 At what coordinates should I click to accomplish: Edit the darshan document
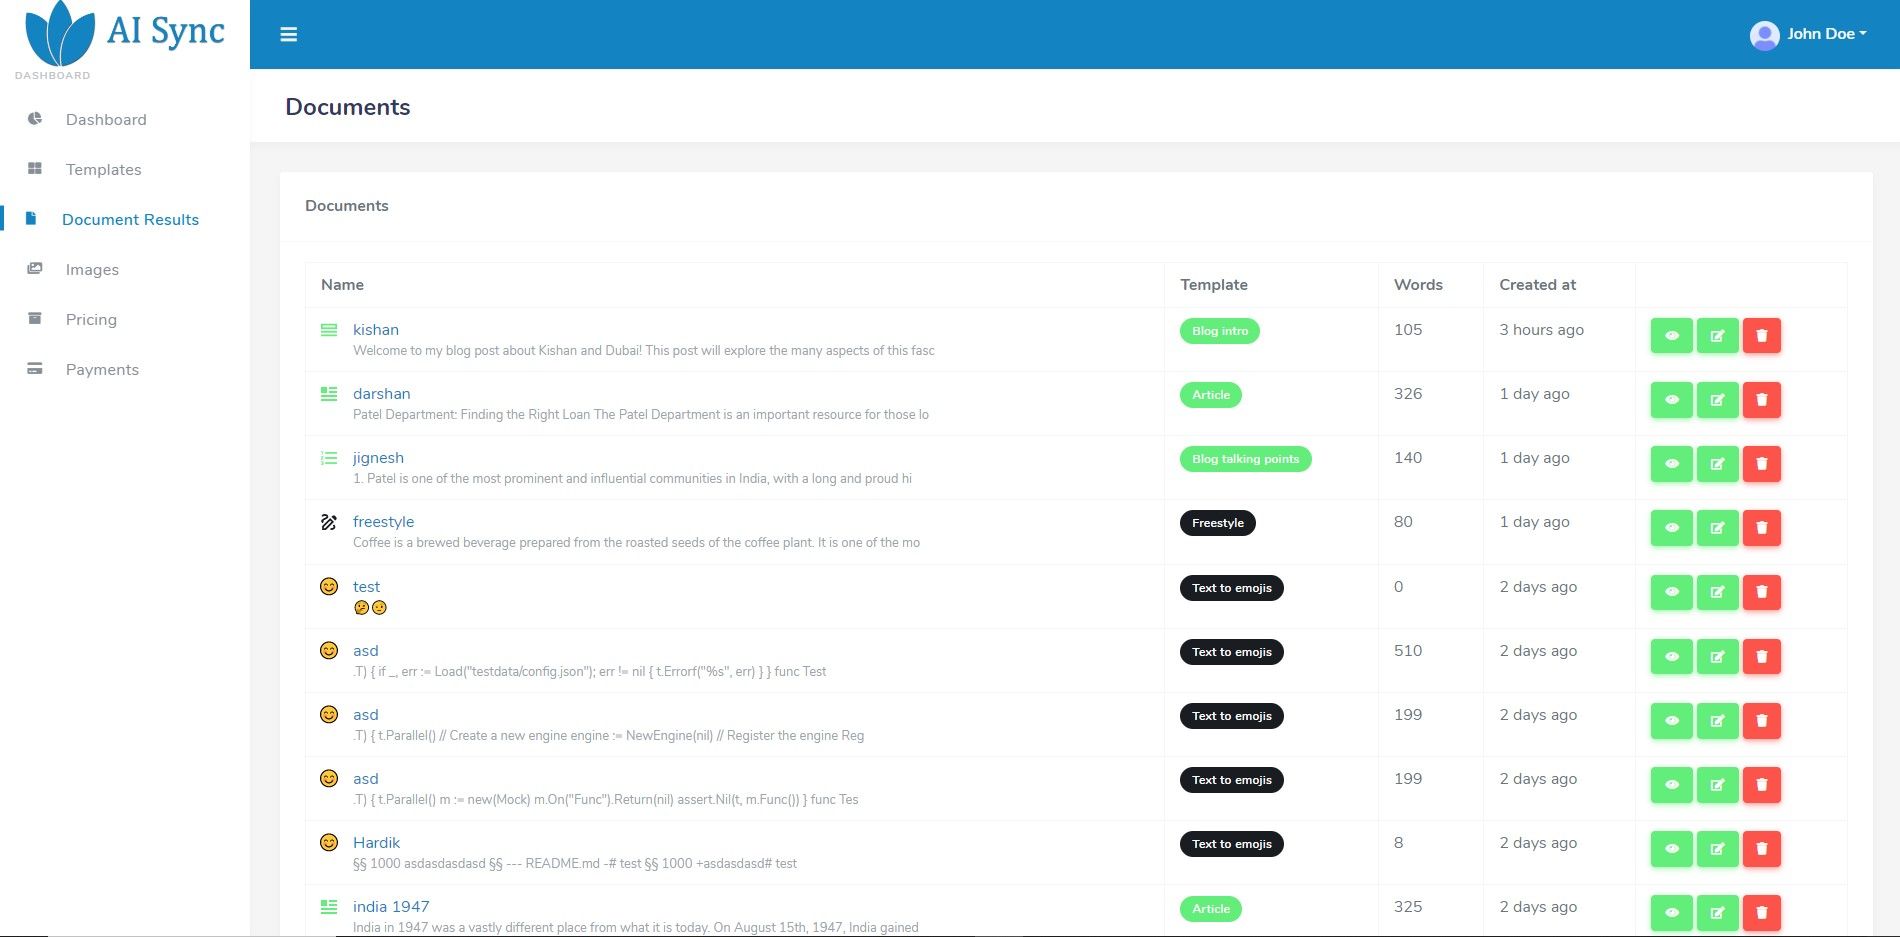1717,400
